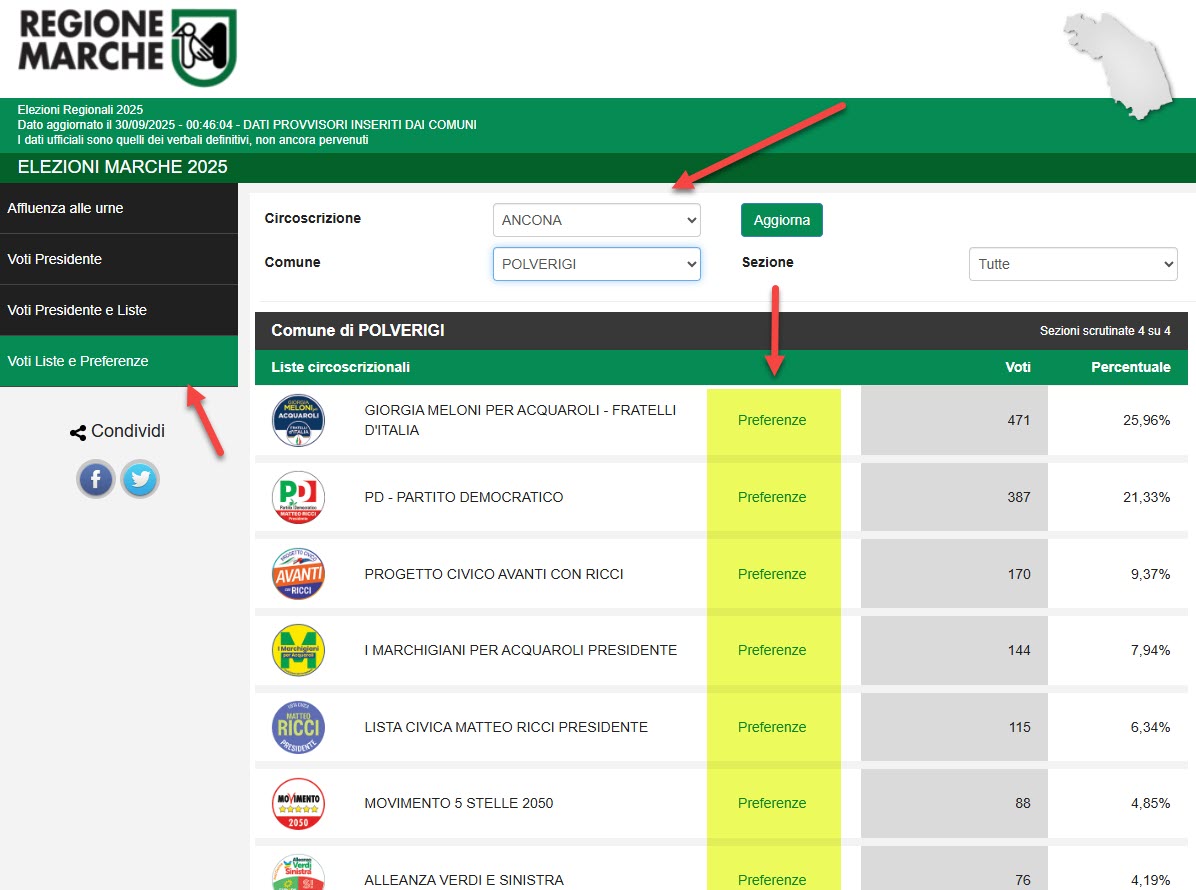Share on Facebook icon
The height and width of the screenshot is (890, 1196).
click(x=95, y=480)
